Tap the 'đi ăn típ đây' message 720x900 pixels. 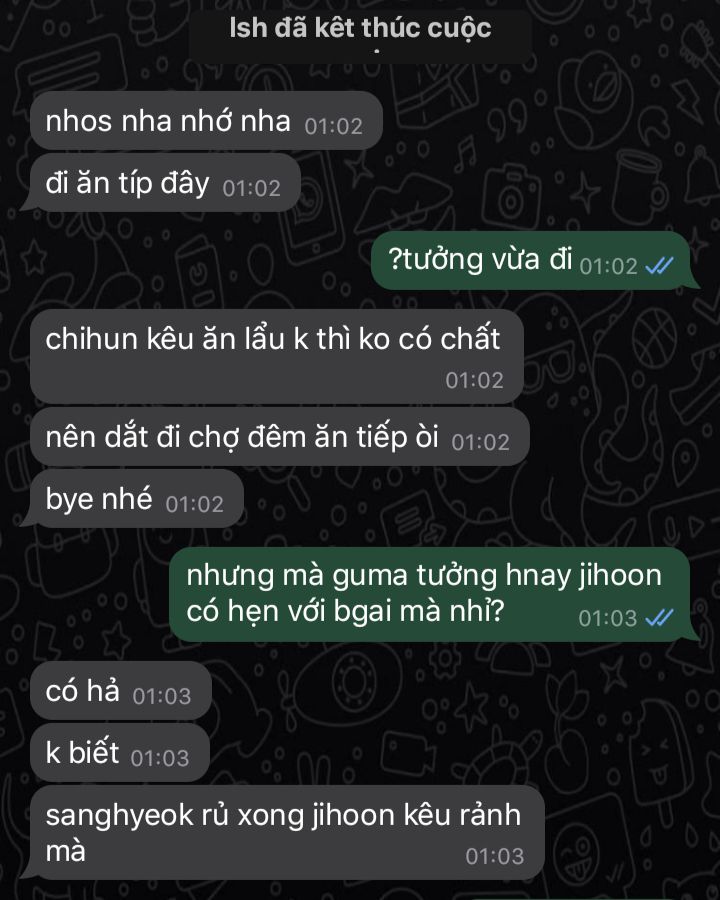tap(163, 183)
